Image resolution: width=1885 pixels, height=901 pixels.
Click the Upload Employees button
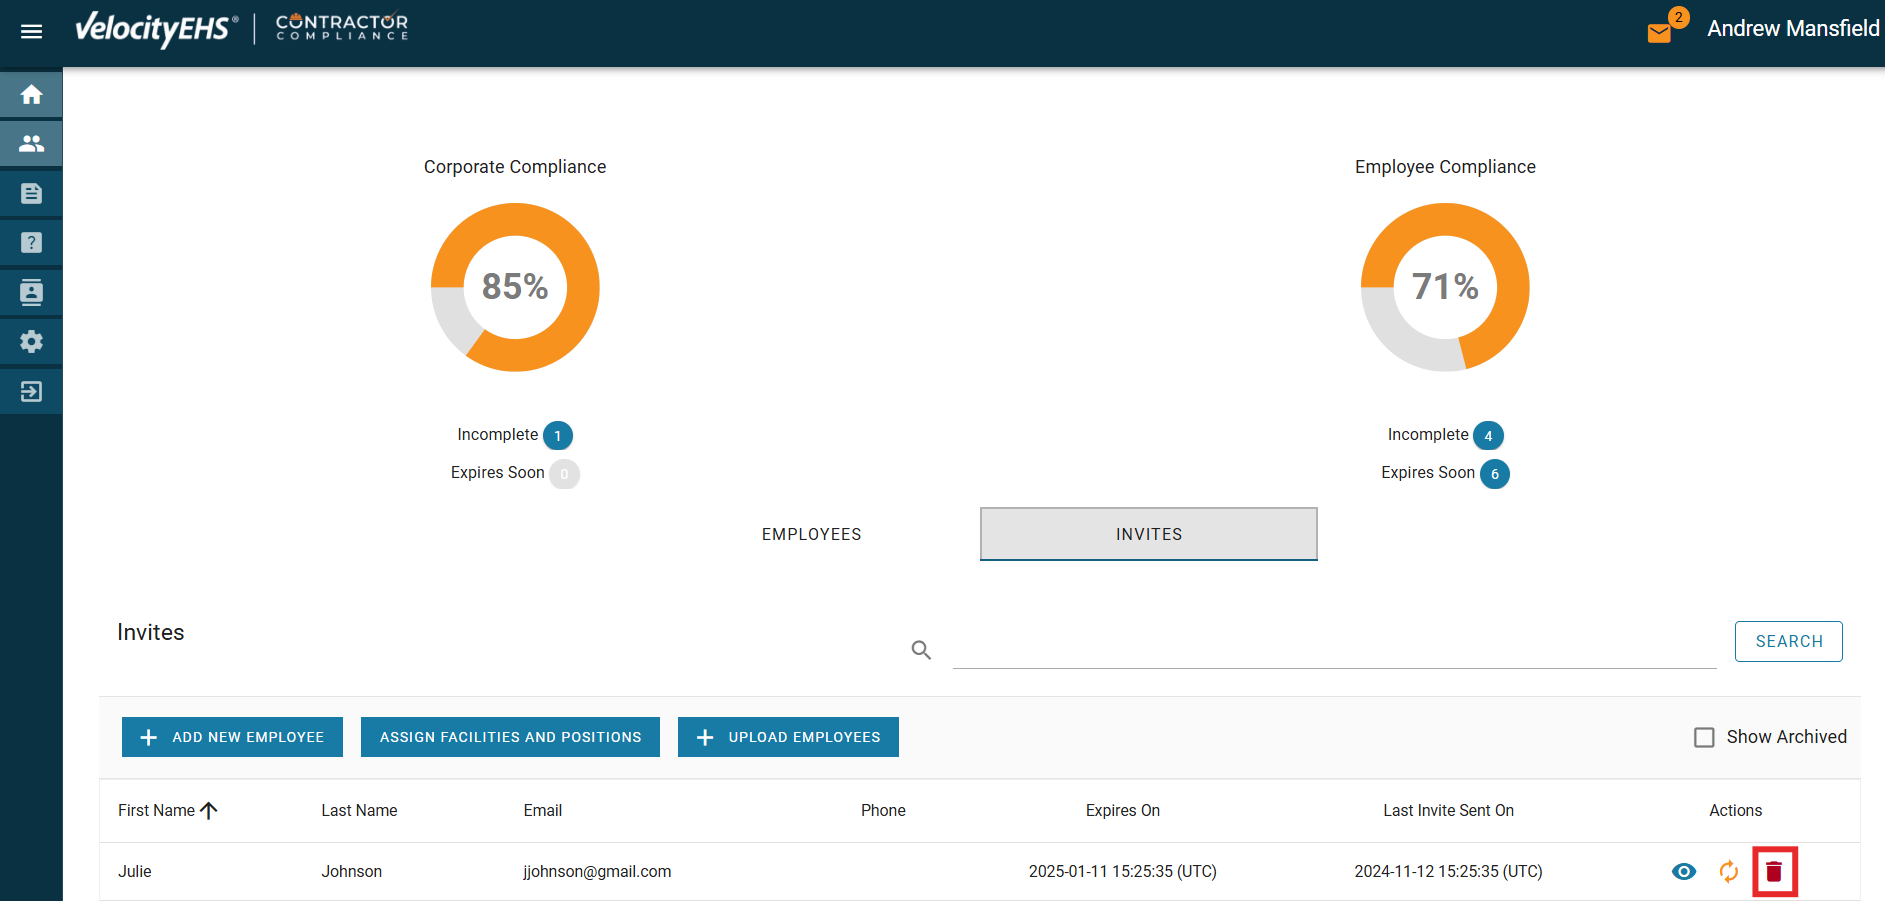point(788,737)
